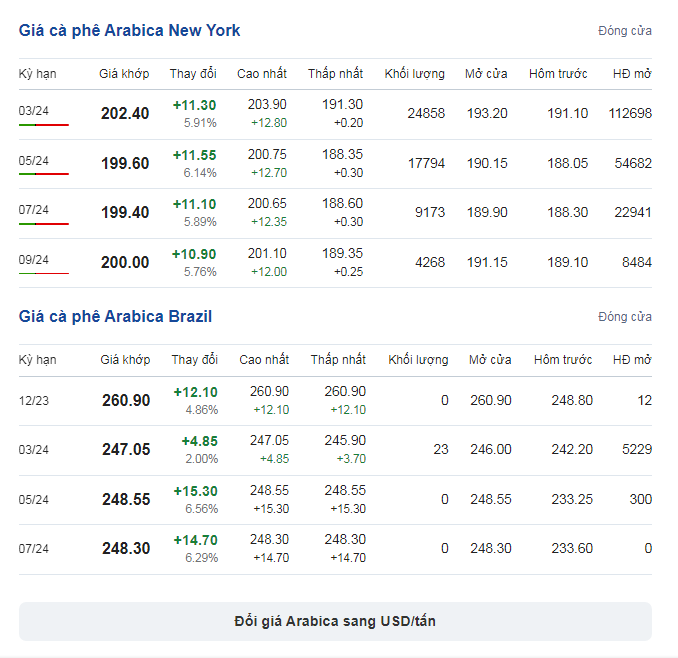Click the 'HĐ mở' header in the Brazil table

(632, 360)
